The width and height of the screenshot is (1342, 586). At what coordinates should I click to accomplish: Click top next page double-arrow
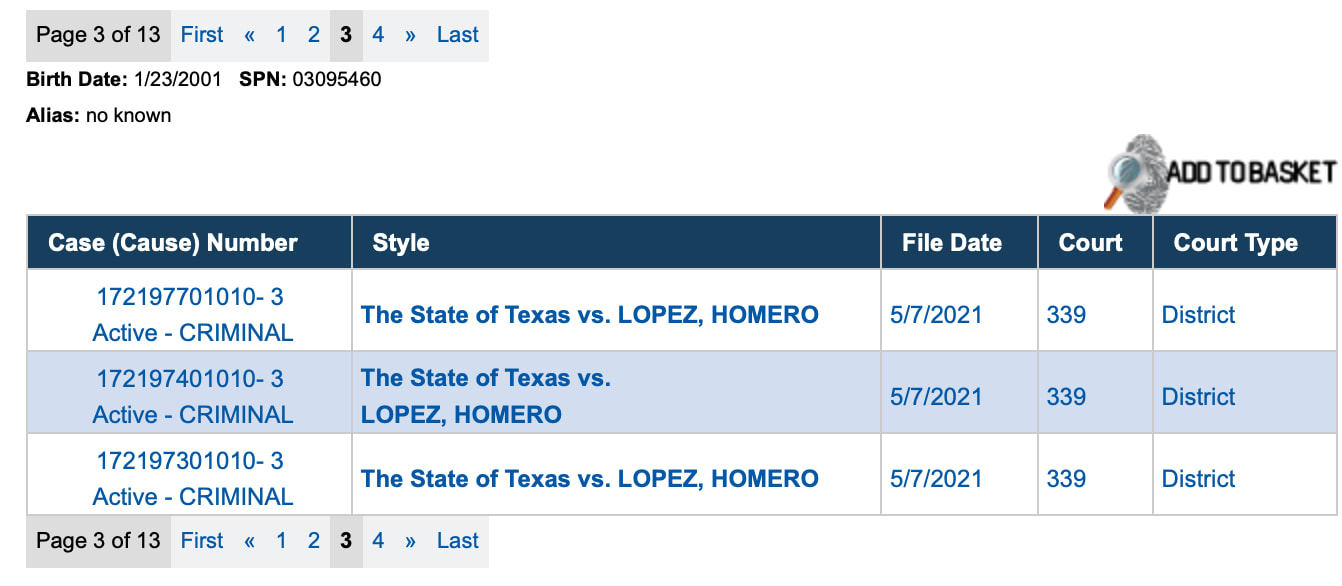[410, 35]
